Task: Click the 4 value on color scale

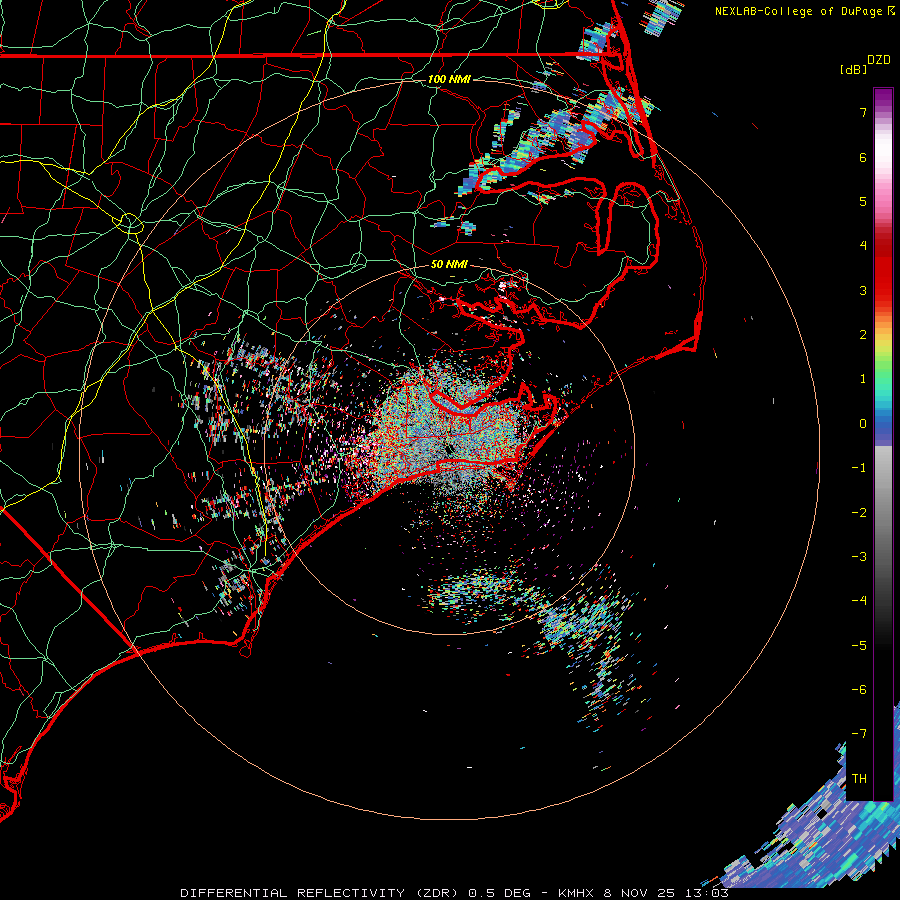Action: click(863, 246)
